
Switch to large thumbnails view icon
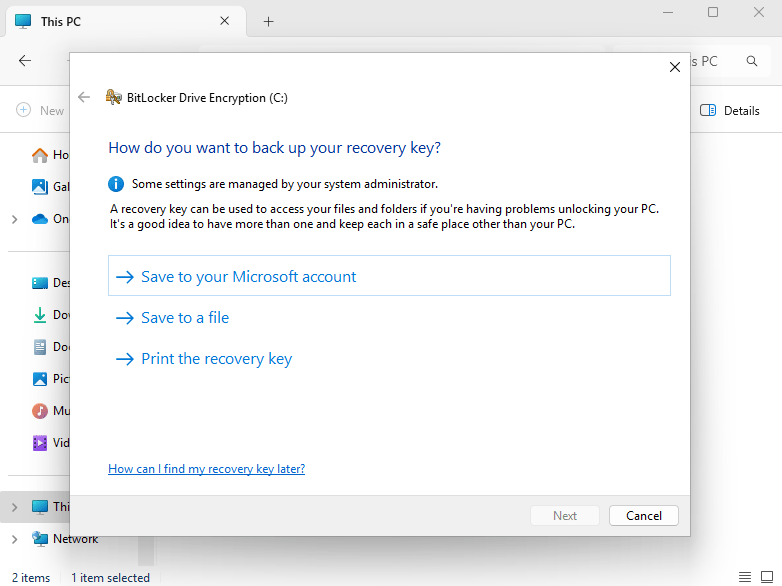point(768,577)
